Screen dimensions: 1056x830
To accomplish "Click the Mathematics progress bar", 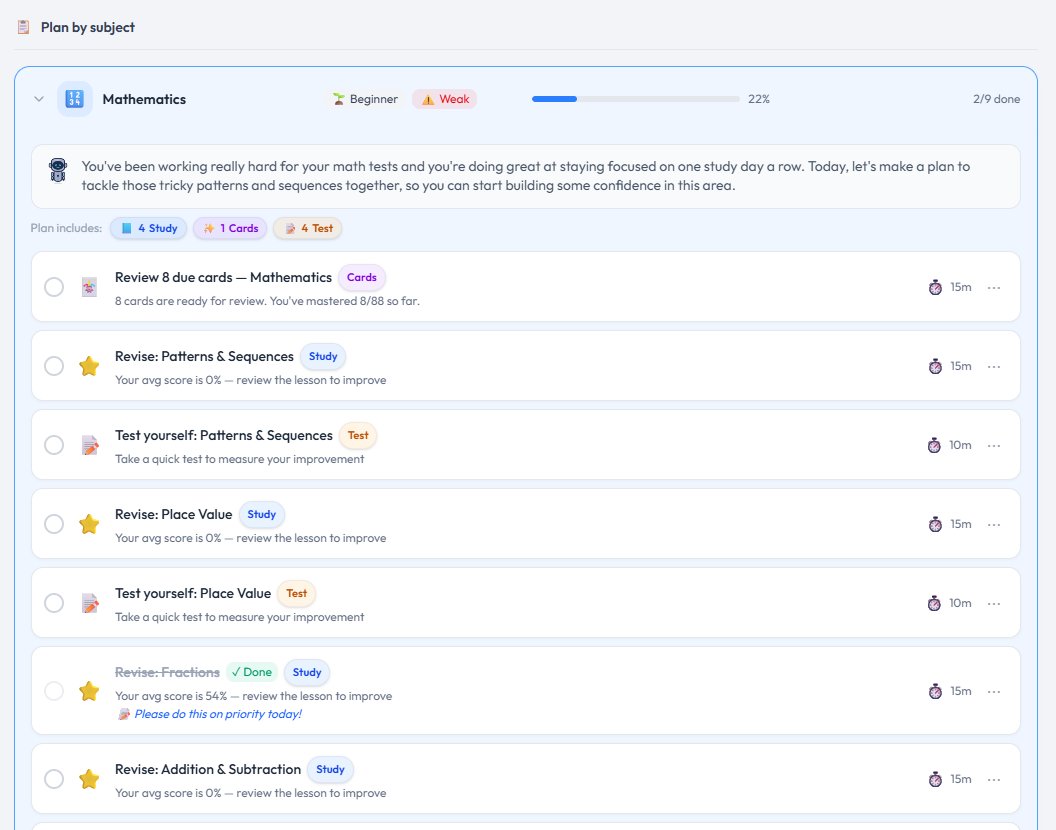I will pos(636,99).
